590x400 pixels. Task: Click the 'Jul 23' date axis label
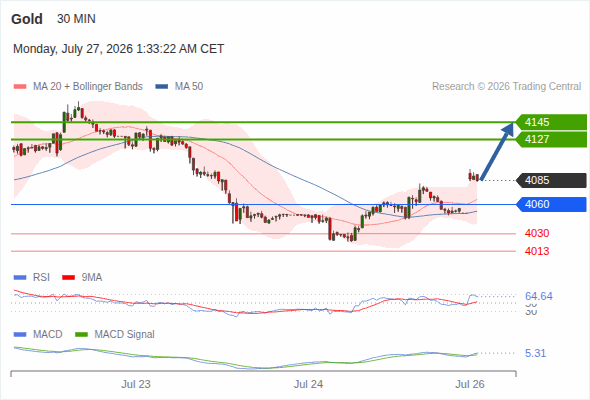(x=136, y=384)
